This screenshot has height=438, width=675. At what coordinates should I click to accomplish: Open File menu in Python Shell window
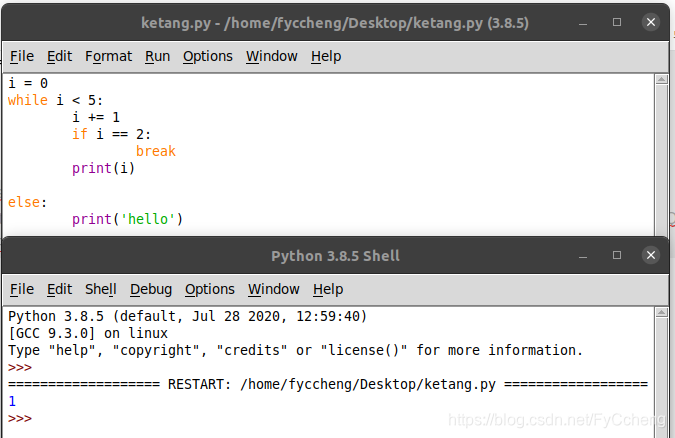22,289
